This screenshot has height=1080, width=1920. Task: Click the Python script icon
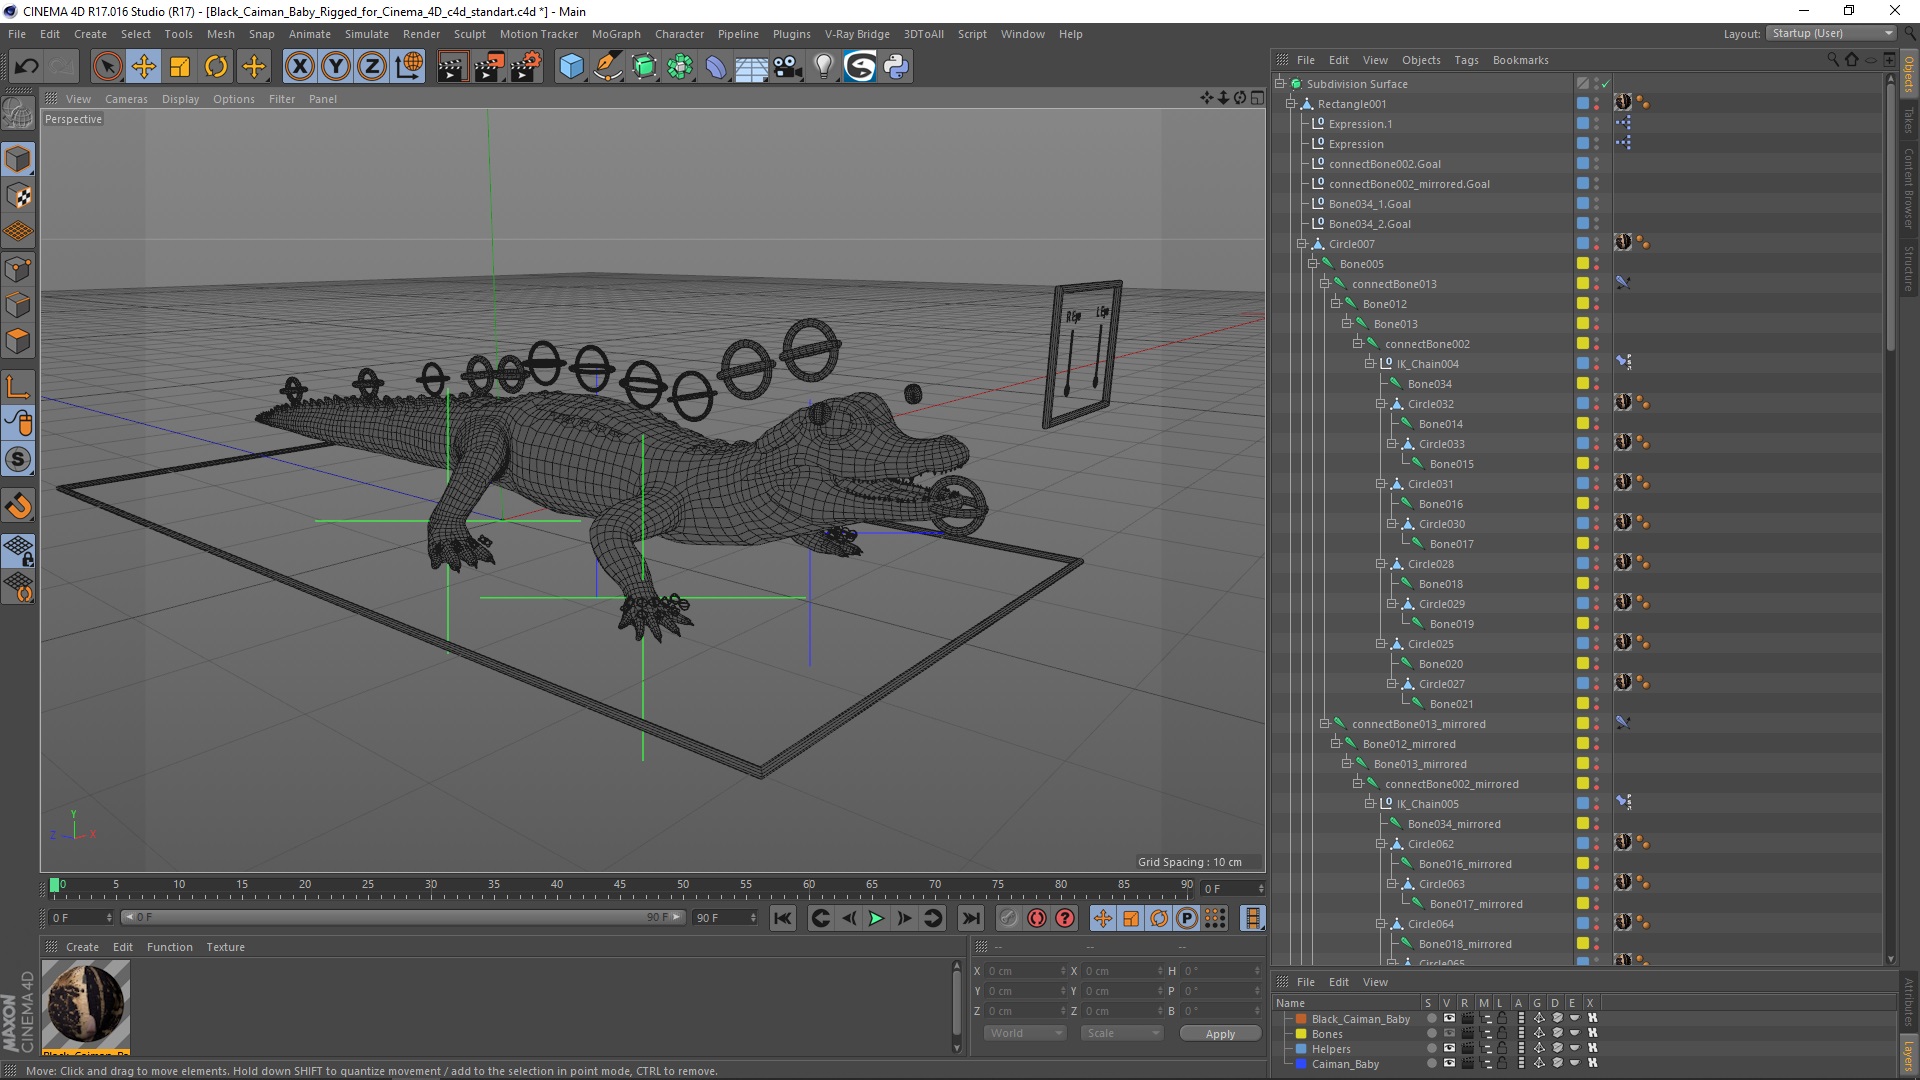896,67
